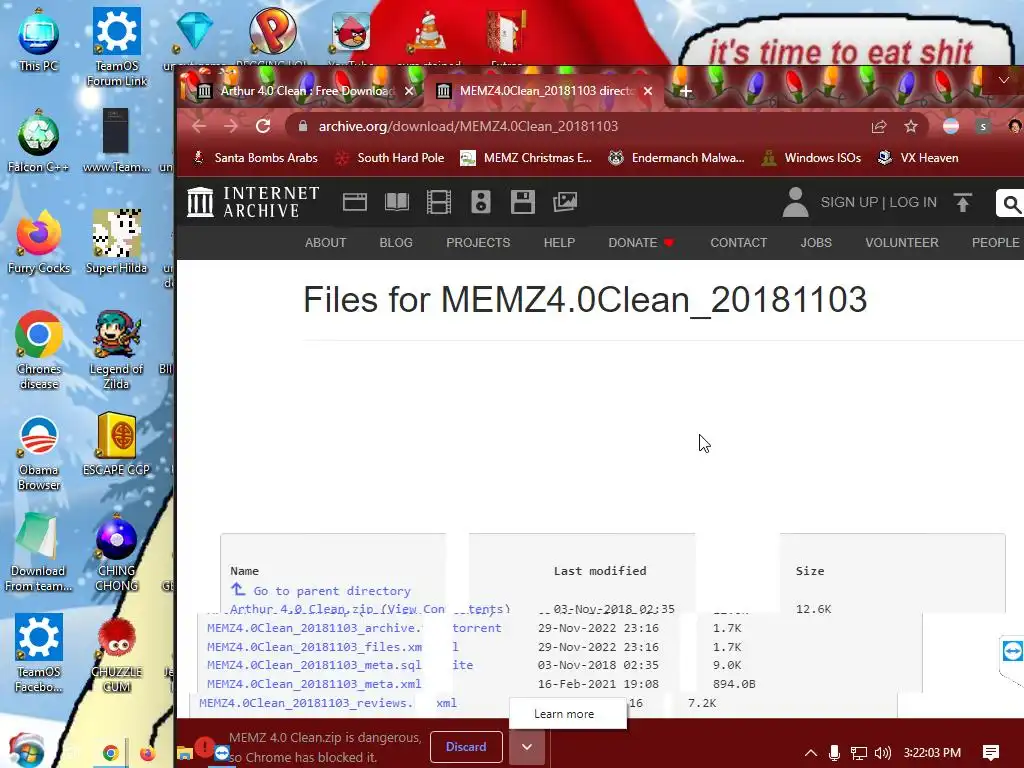Click the microphone icon in system tray
Image resolution: width=1024 pixels, height=768 pixels.
click(834, 753)
